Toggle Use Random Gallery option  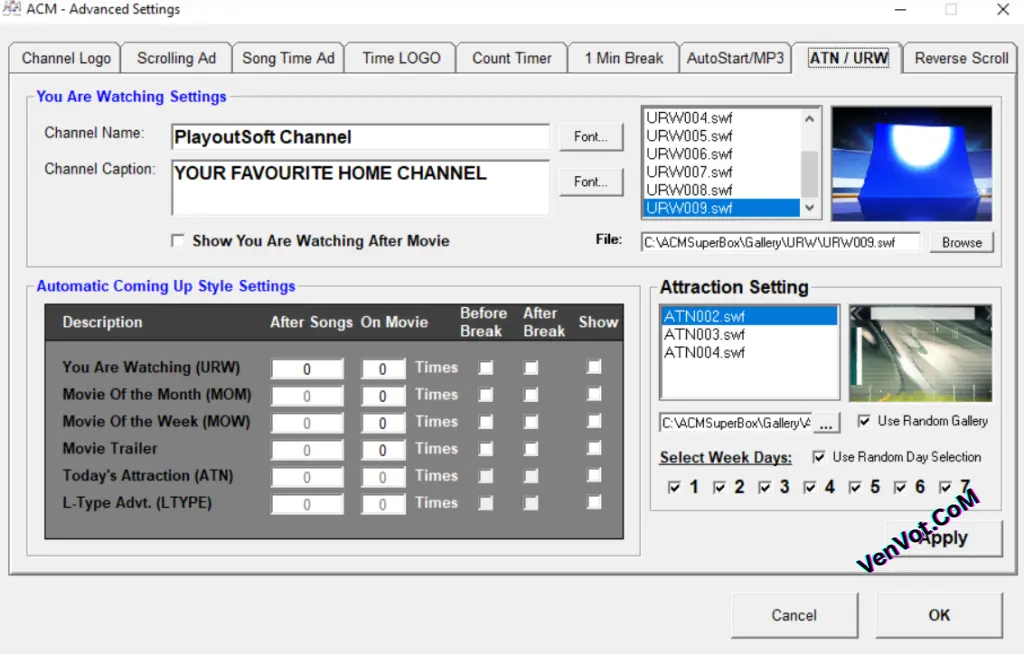pos(865,421)
